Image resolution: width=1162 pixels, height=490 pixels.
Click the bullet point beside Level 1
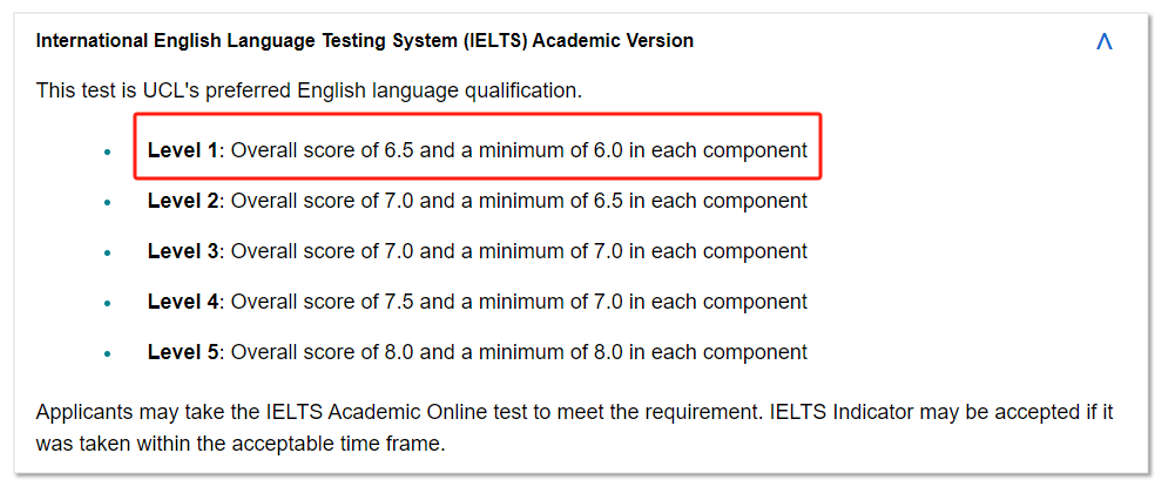pyautogui.click(x=107, y=152)
